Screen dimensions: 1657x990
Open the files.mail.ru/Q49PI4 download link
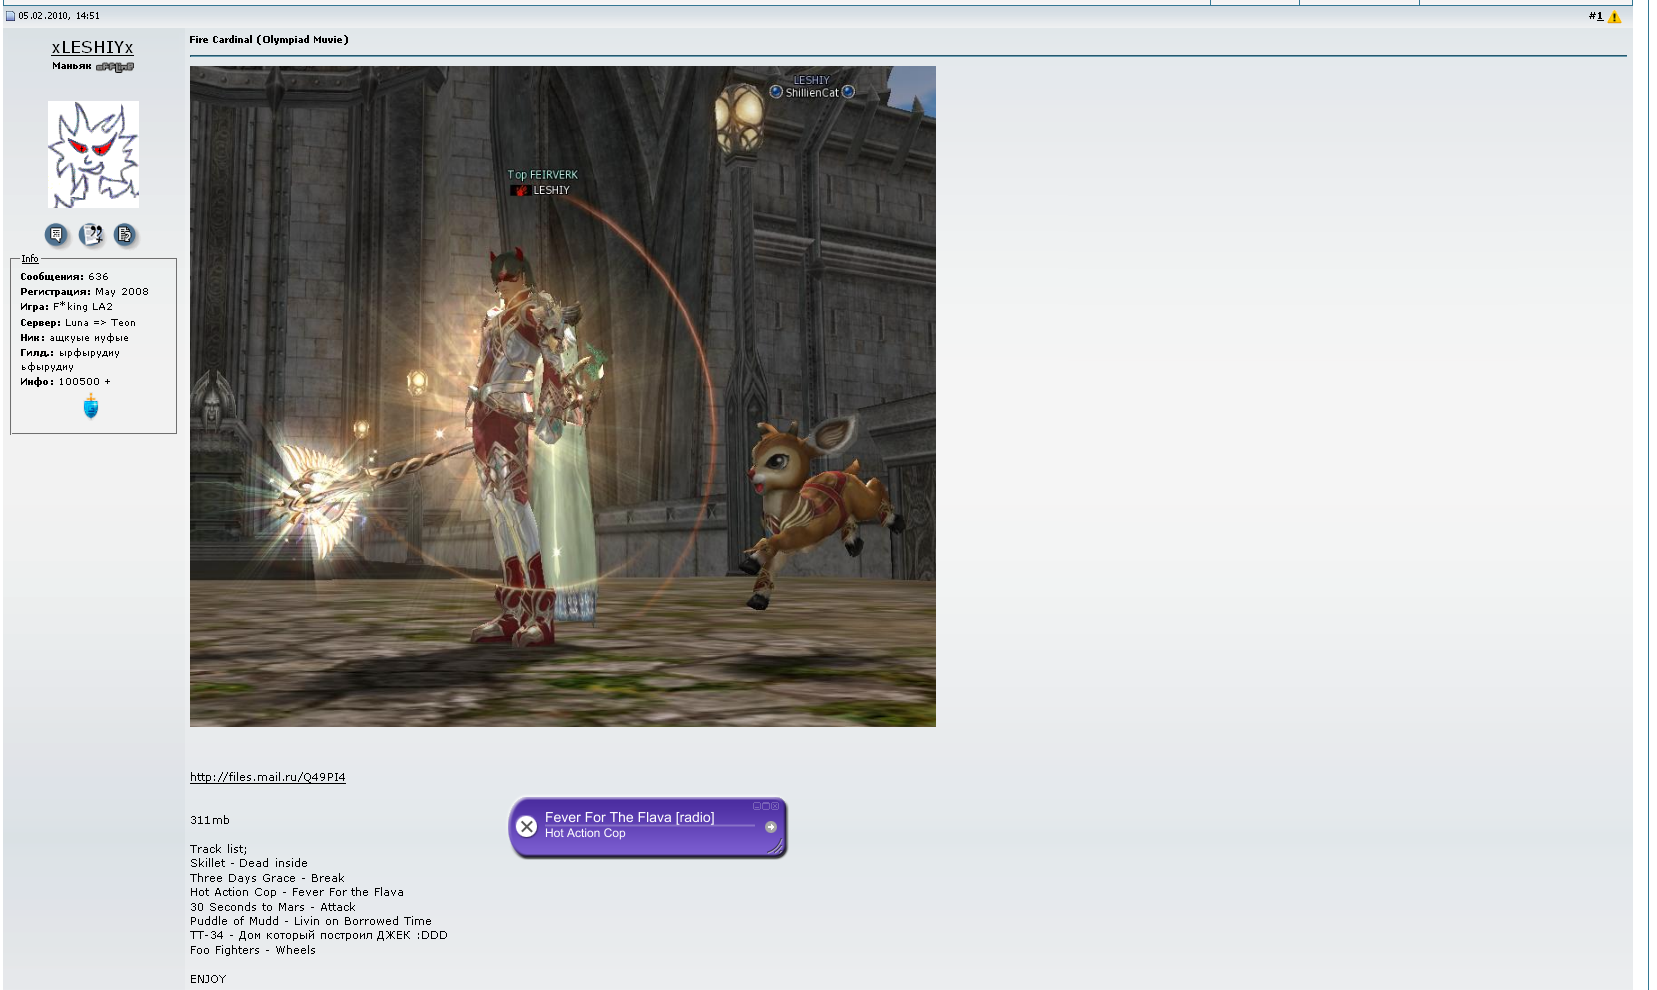point(268,777)
